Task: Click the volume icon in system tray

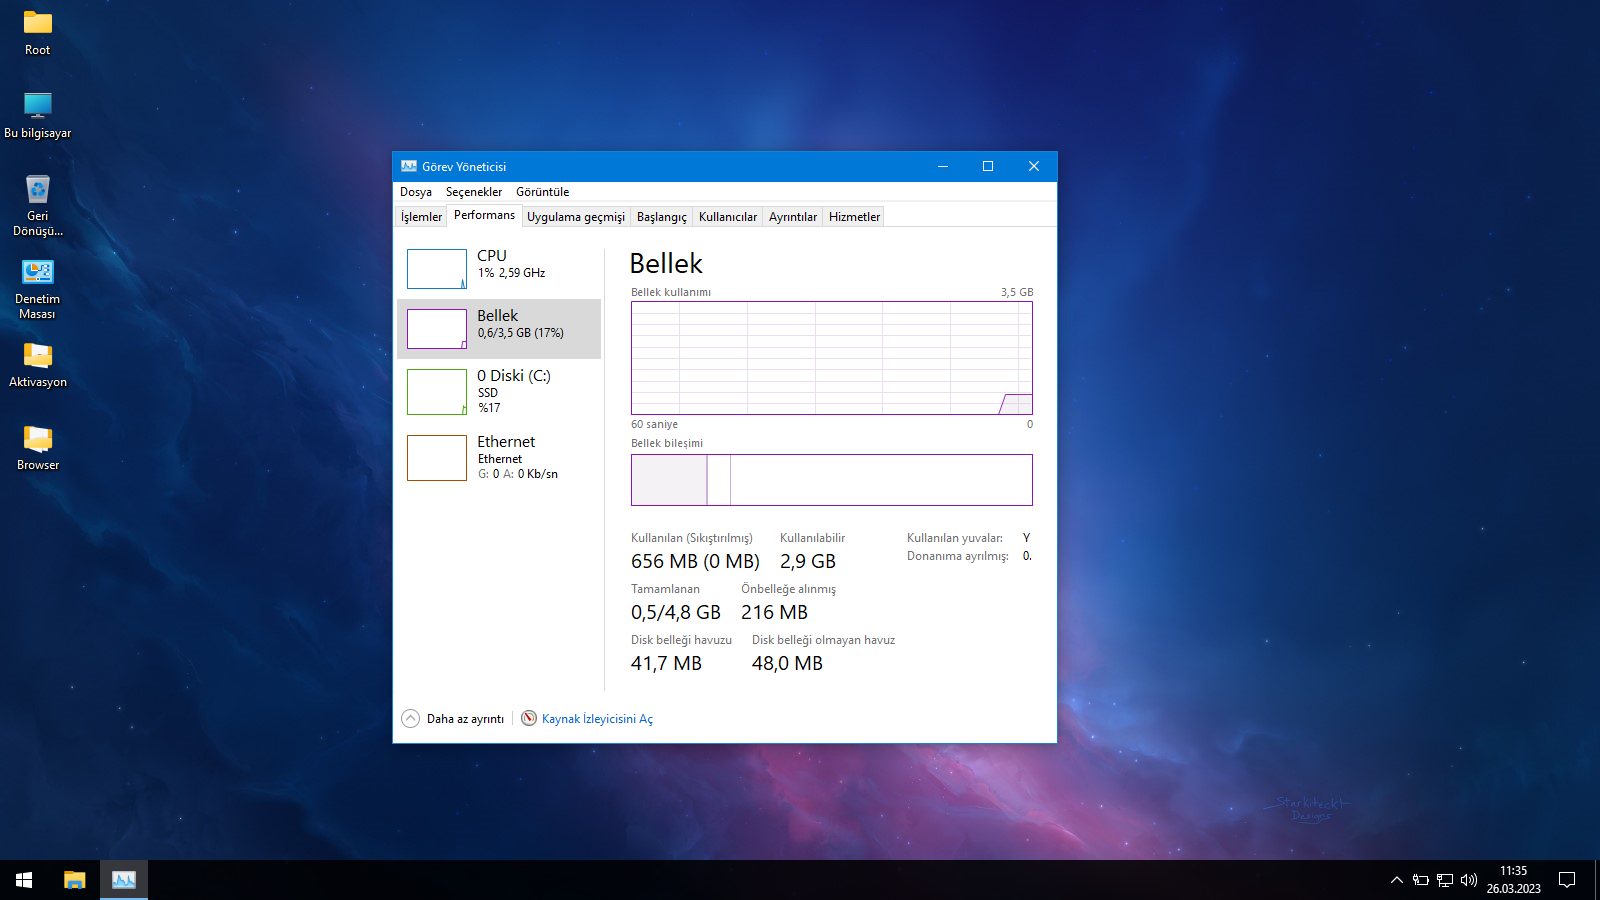Action: point(1468,880)
